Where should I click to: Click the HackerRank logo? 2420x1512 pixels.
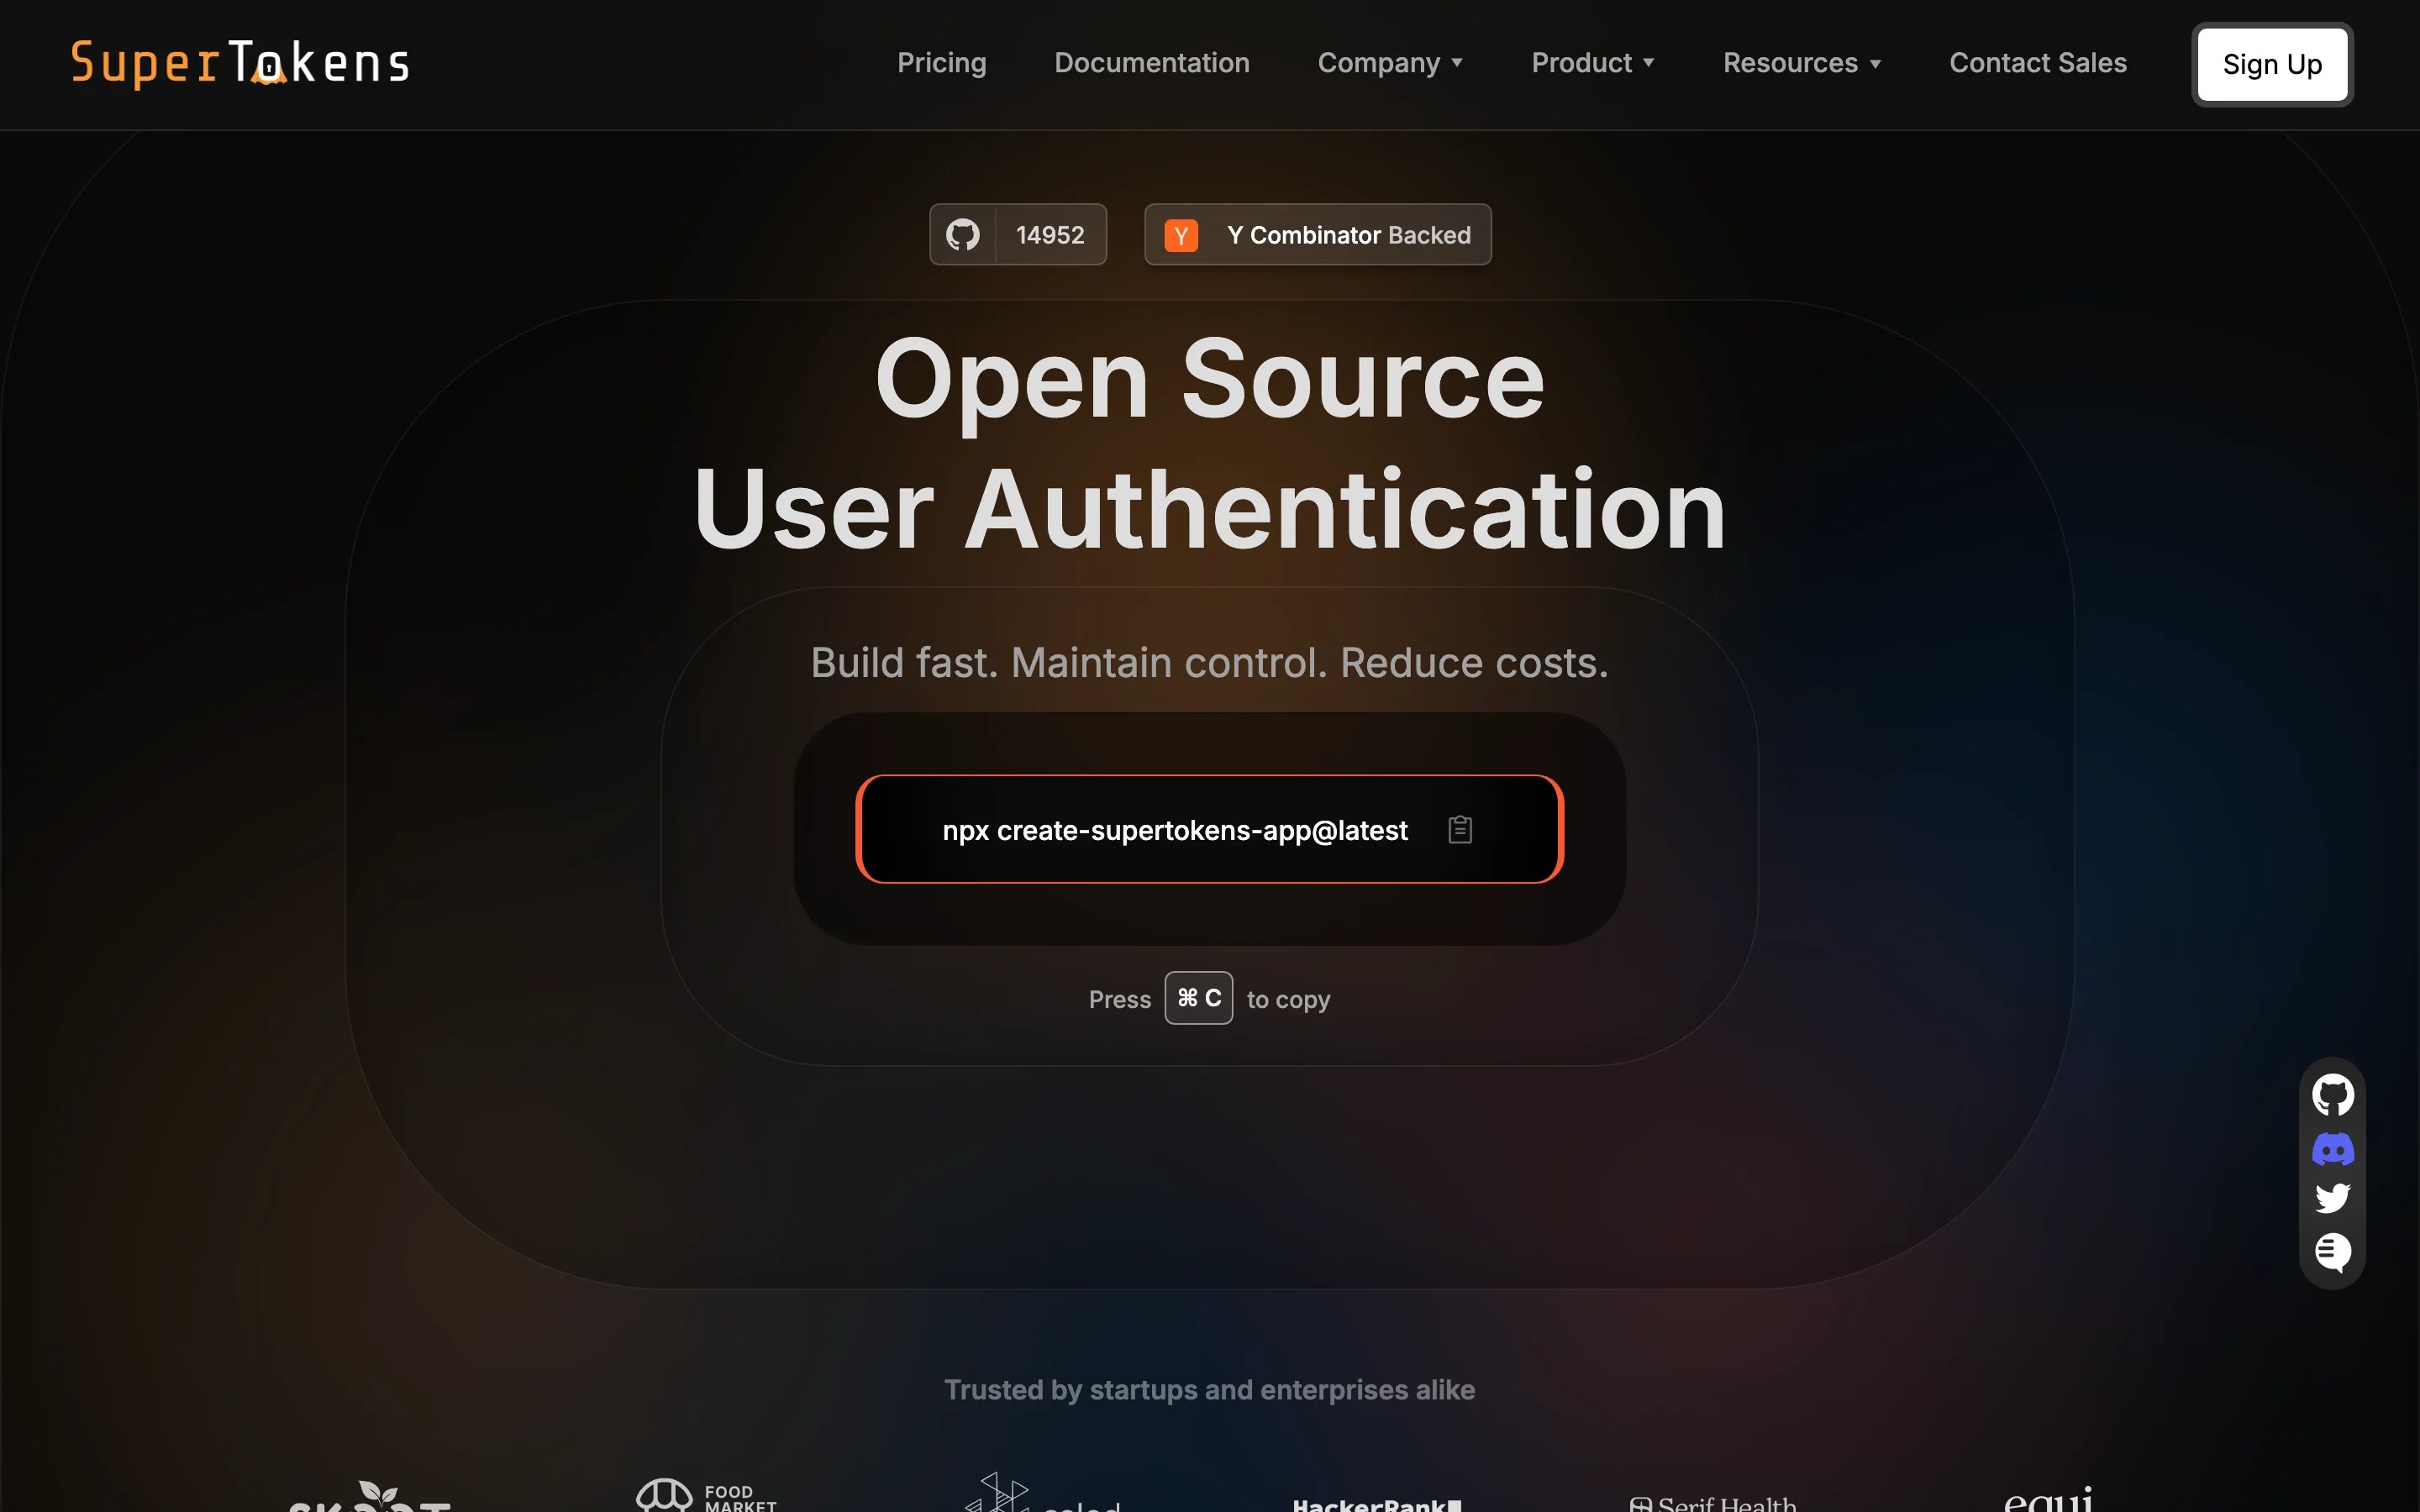click(x=1376, y=1503)
